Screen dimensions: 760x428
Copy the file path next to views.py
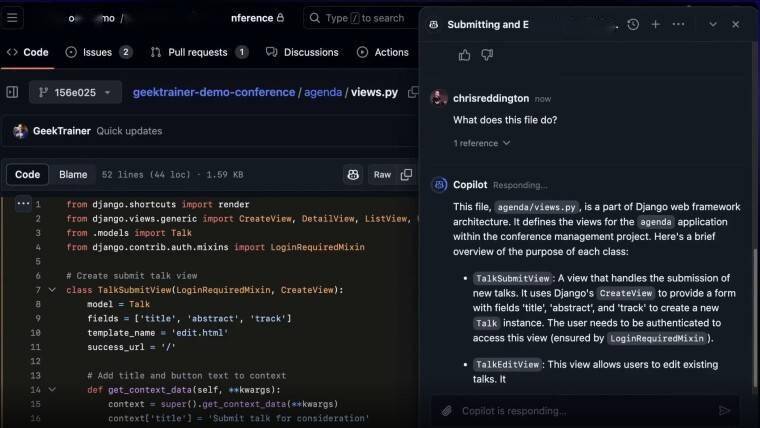[413, 92]
